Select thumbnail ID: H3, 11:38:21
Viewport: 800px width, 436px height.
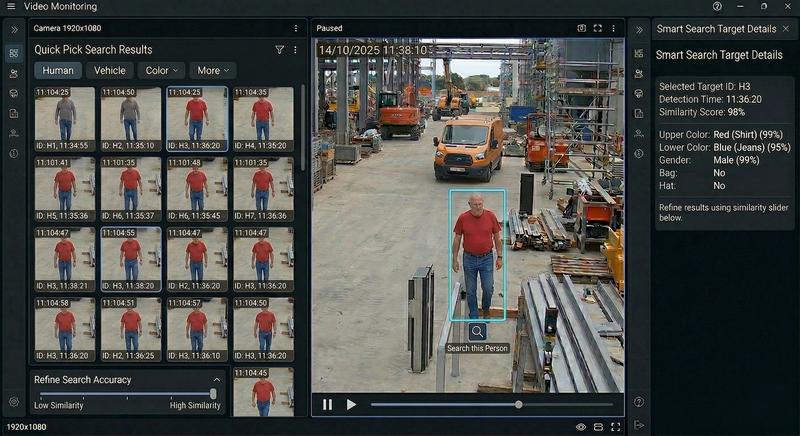point(65,260)
